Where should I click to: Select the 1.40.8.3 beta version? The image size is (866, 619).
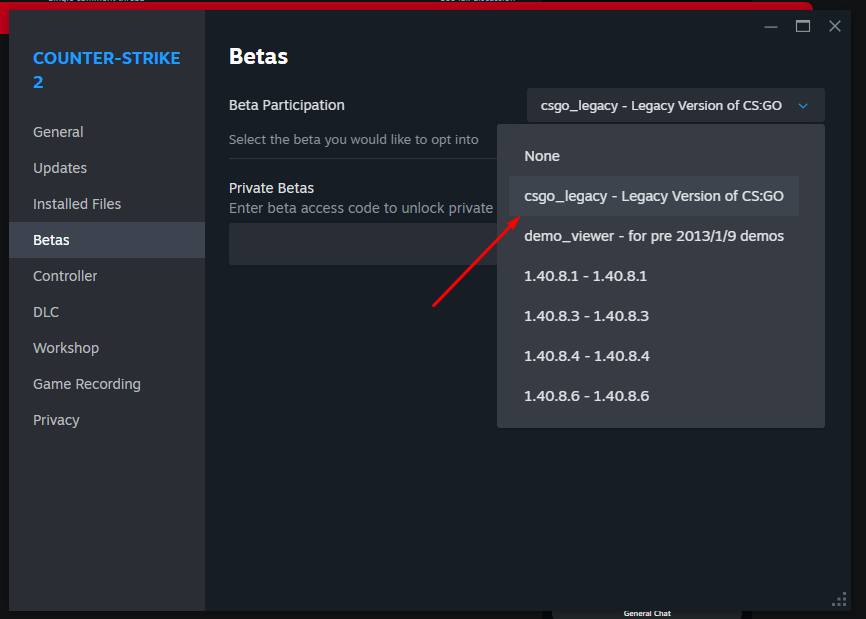654,316
